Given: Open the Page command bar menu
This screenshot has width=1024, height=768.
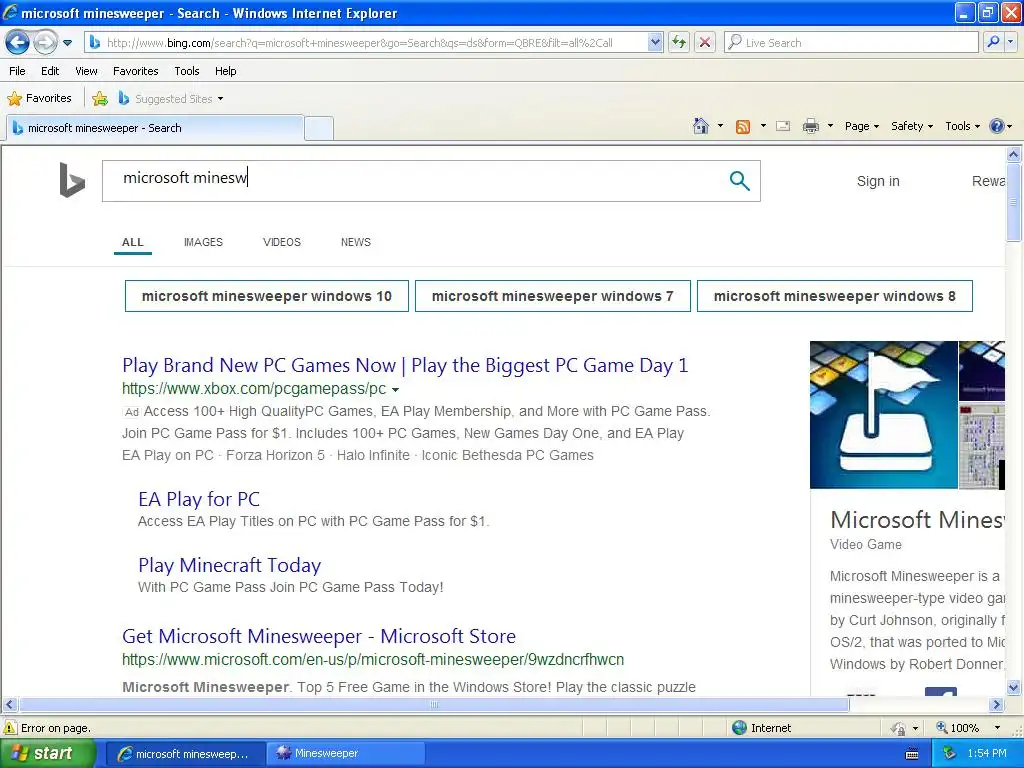Looking at the screenshot, I should [x=861, y=127].
